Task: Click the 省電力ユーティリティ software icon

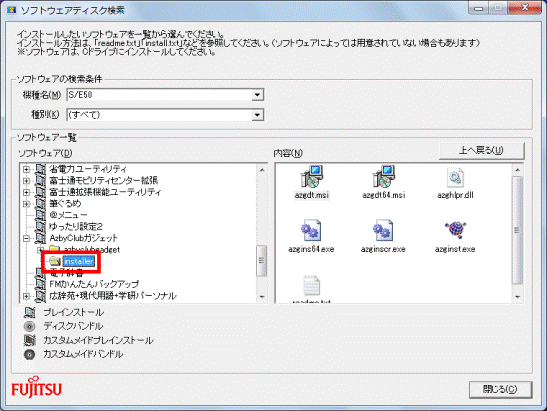Action: (x=40, y=169)
